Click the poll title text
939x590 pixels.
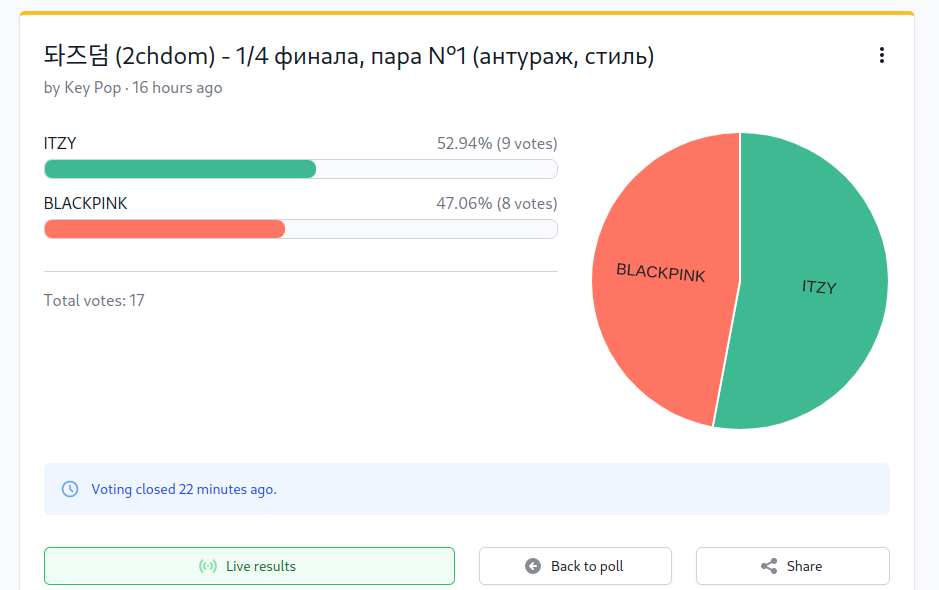(x=349, y=56)
